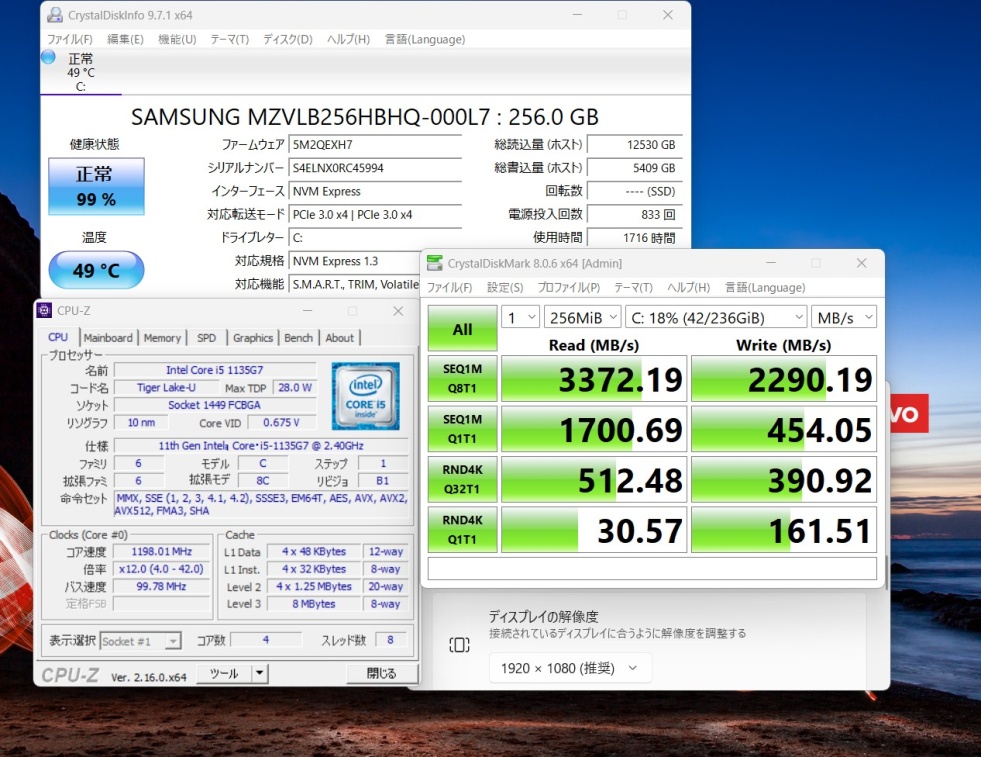Click the 正常 99% health status indicator
This screenshot has width=981, height=757.
click(x=96, y=186)
